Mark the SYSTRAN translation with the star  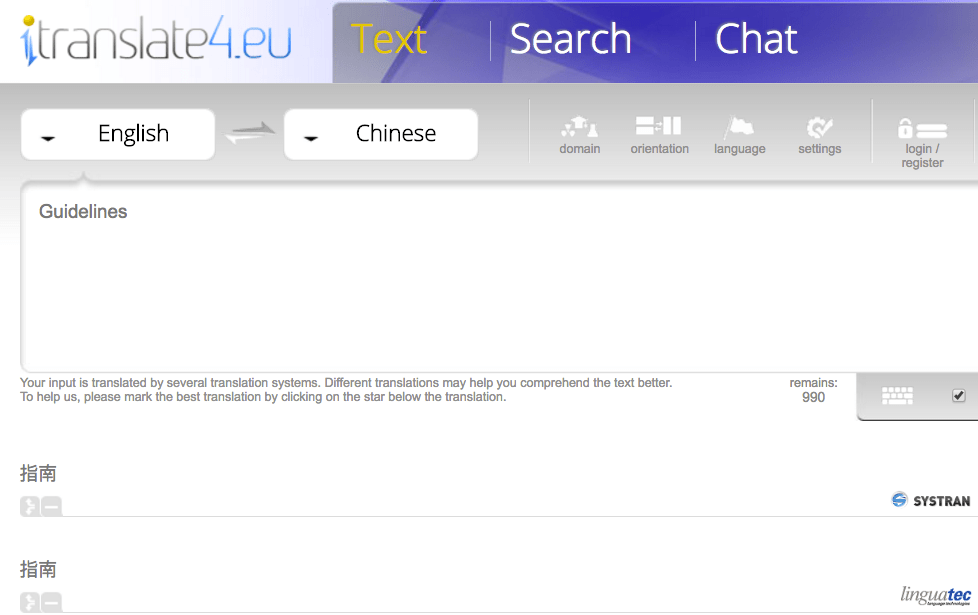coord(30,507)
